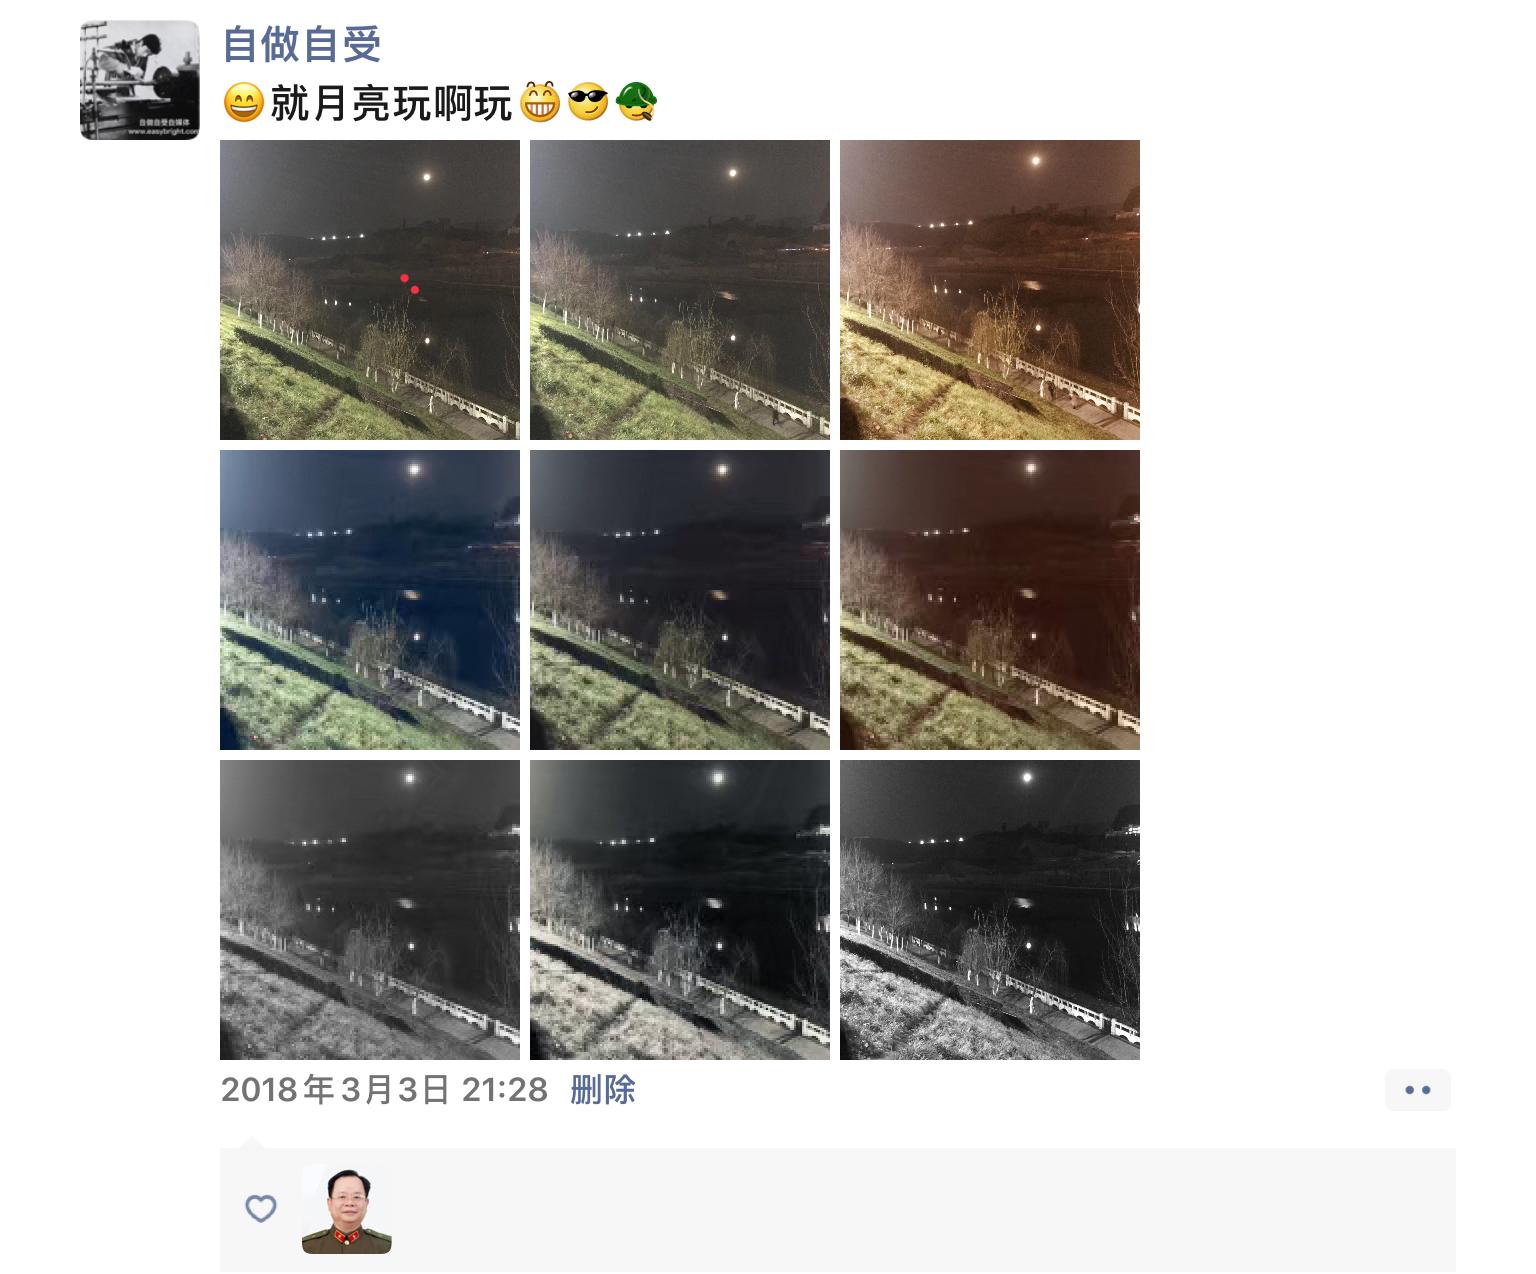Open bottom-right high-contrast monochrome photo

[990, 910]
